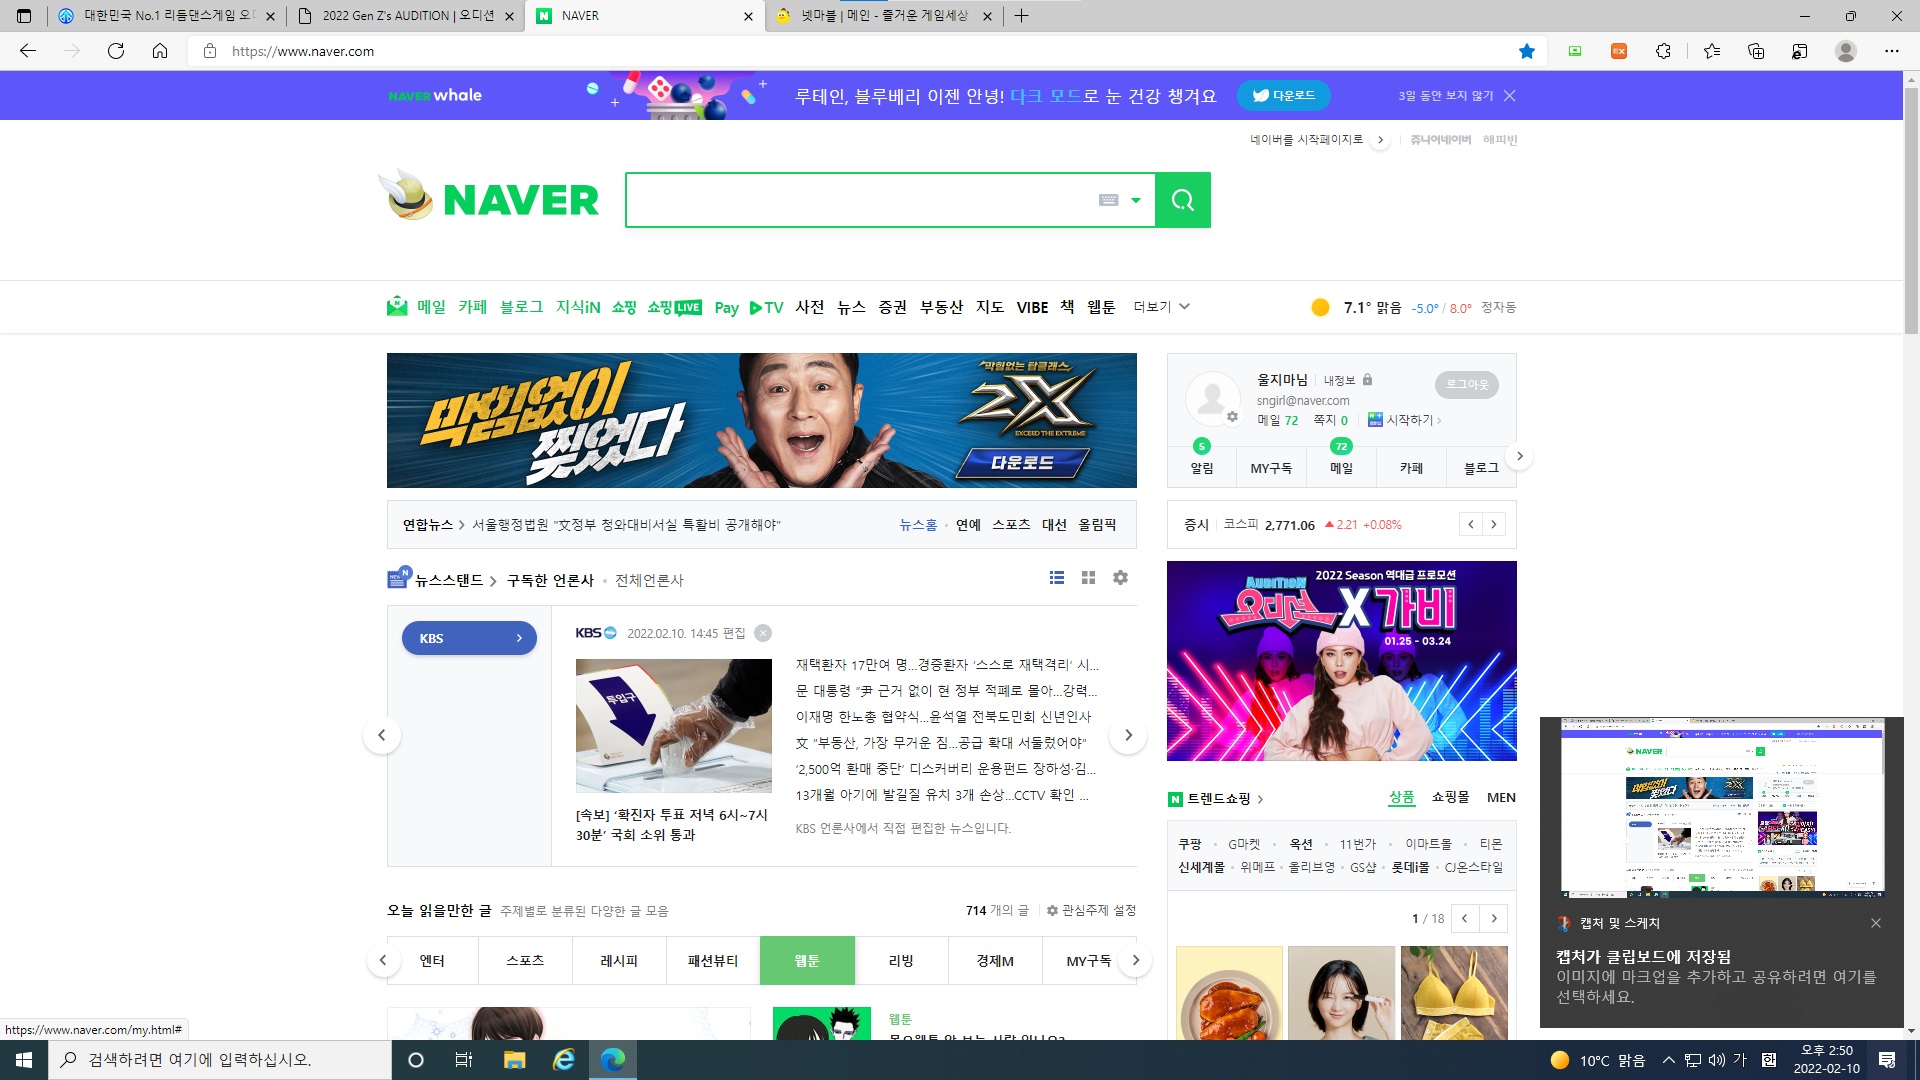Click the page vertical scrollbar
Image resolution: width=1920 pixels, height=1080 pixels.
click(x=1911, y=210)
